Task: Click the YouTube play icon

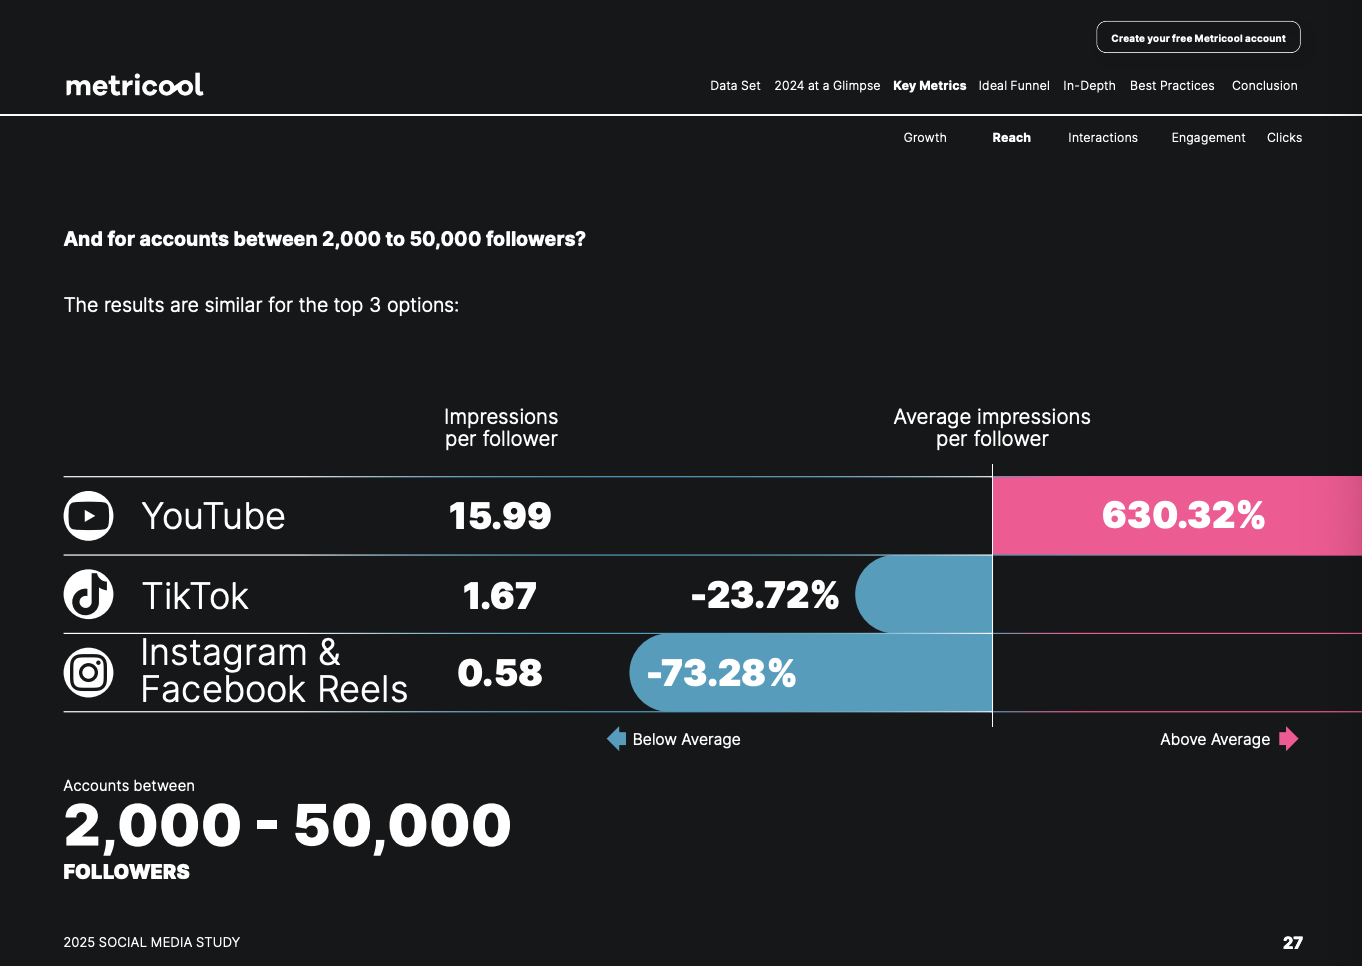Action: [x=89, y=516]
